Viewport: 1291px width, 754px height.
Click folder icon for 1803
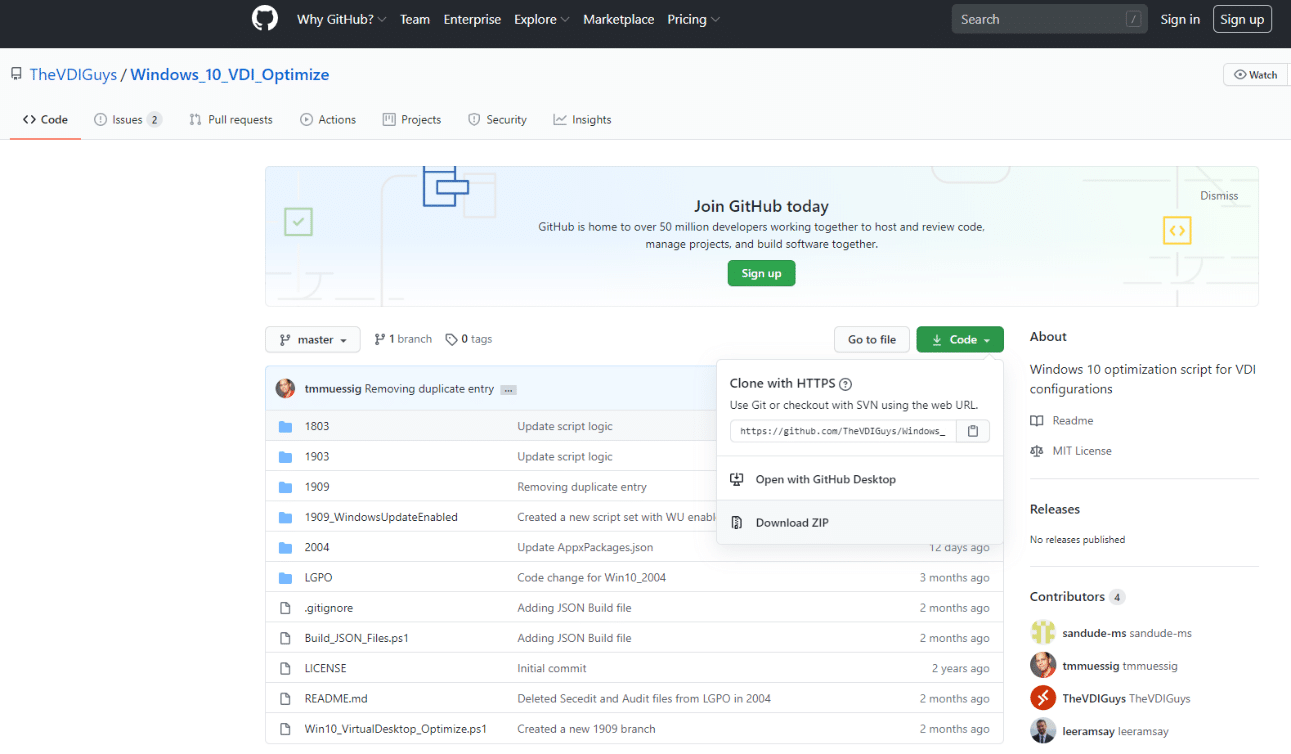285,426
